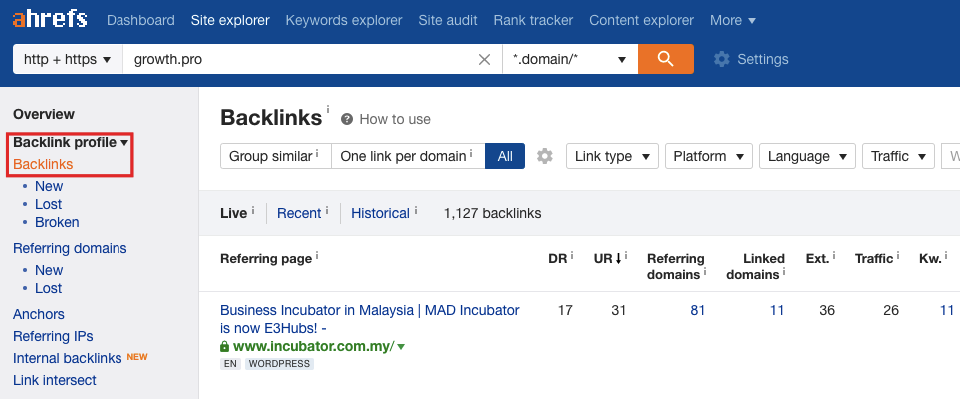Open Referring IPs in the sidebar
960x399 pixels.
point(53,337)
